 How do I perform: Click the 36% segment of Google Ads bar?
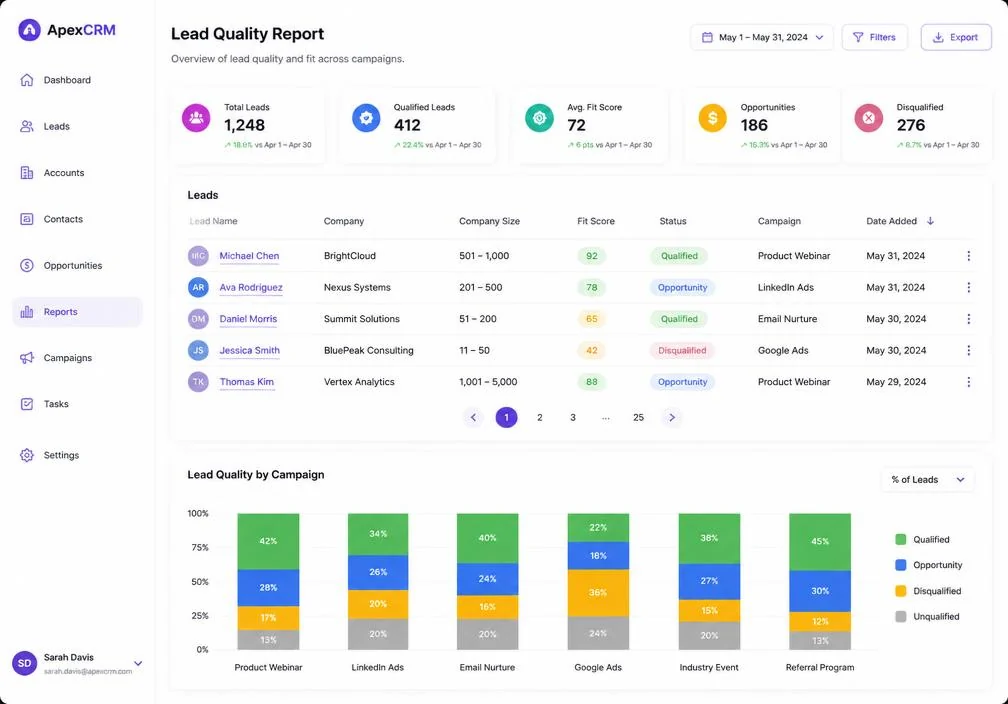point(598,593)
